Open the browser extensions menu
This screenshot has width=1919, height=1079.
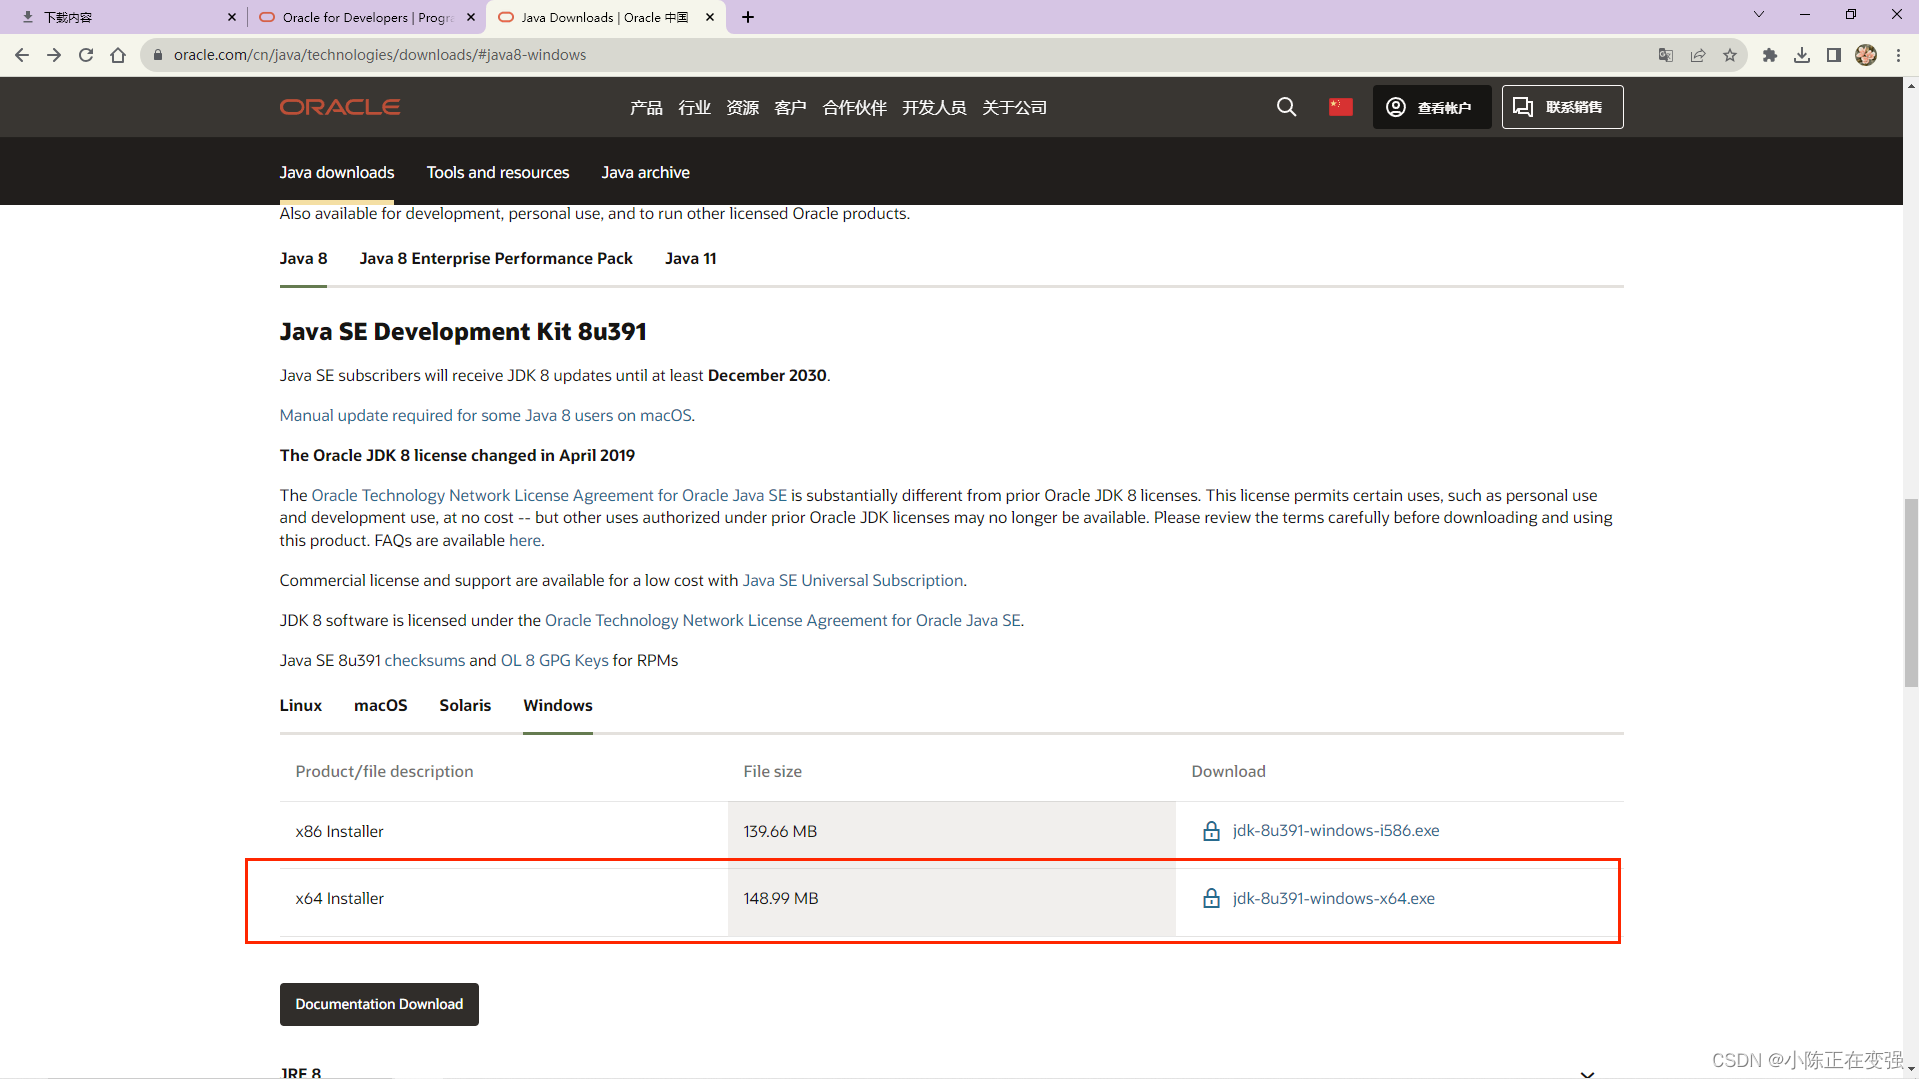(x=1770, y=55)
